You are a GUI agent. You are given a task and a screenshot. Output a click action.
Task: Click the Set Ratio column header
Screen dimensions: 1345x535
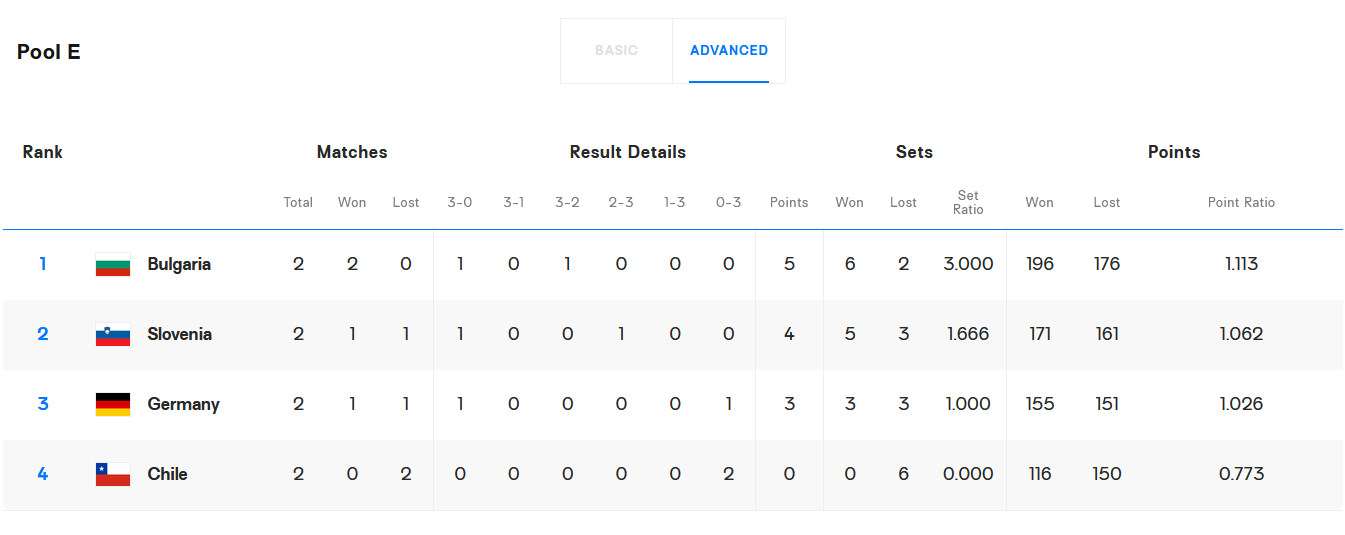[968, 202]
